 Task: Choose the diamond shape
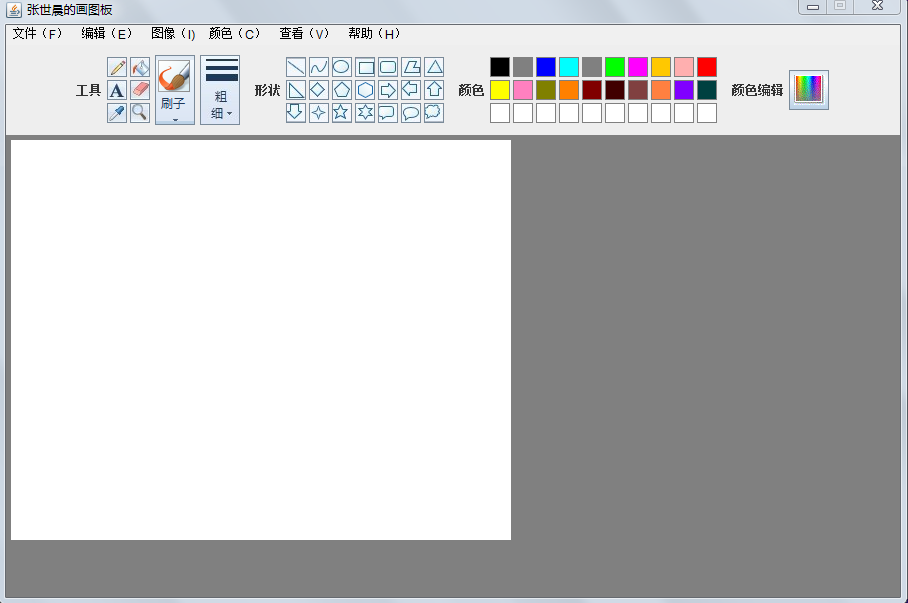click(319, 90)
